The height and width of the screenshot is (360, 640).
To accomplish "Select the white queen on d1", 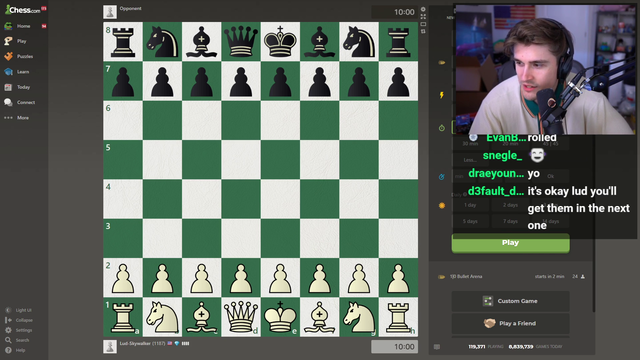I will click(x=241, y=317).
